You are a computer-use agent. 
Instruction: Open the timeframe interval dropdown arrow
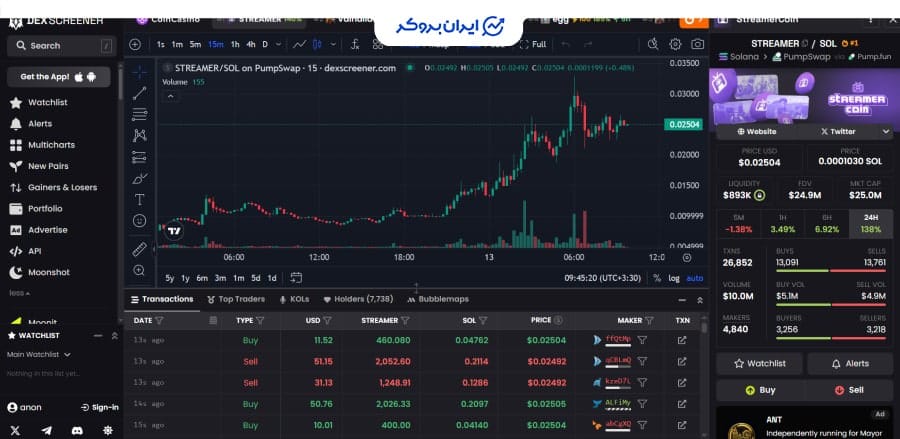pyautogui.click(x=279, y=44)
